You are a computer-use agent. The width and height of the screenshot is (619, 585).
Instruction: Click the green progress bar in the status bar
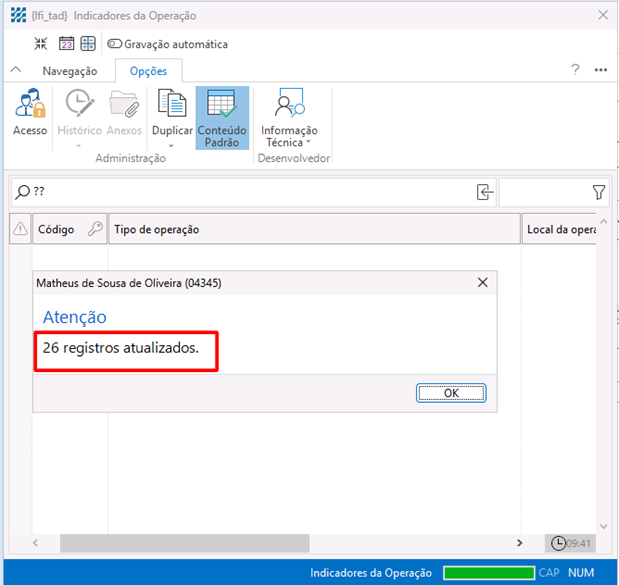(490, 573)
